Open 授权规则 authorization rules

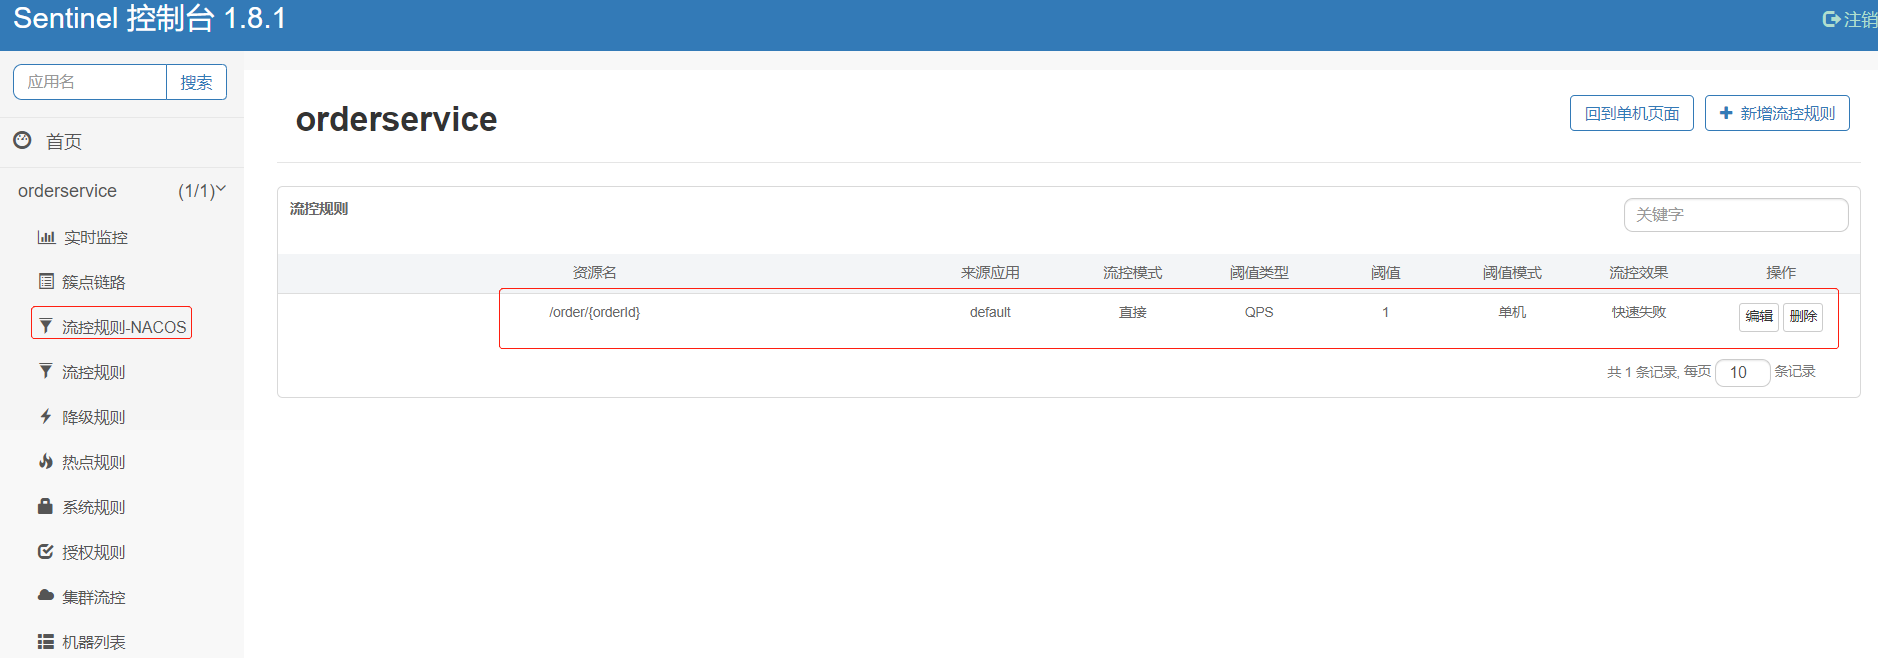(x=94, y=552)
